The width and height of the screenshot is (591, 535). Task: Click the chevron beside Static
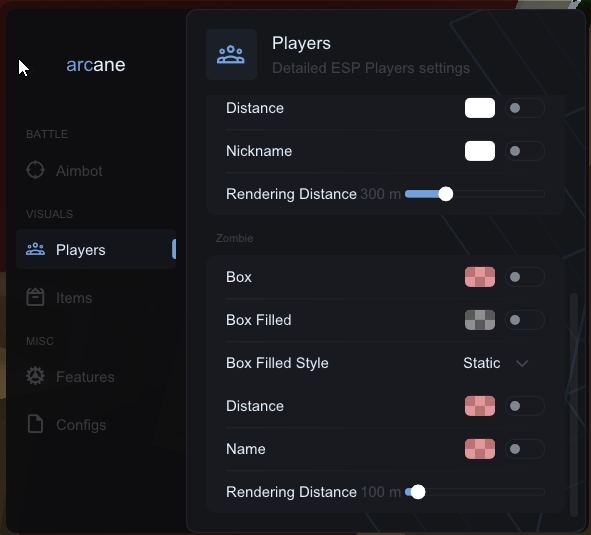click(x=522, y=363)
